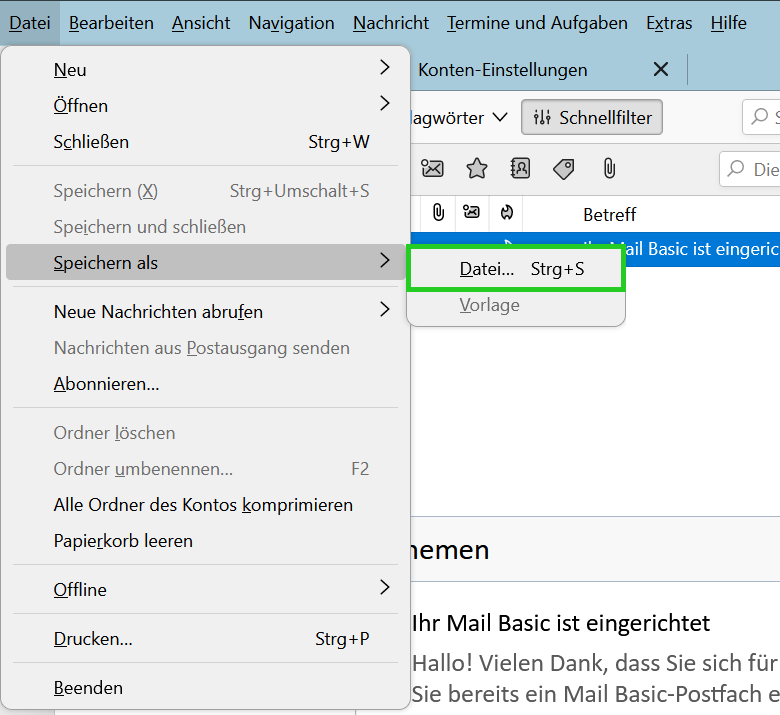Sort by the junk status column icon

(x=506, y=213)
